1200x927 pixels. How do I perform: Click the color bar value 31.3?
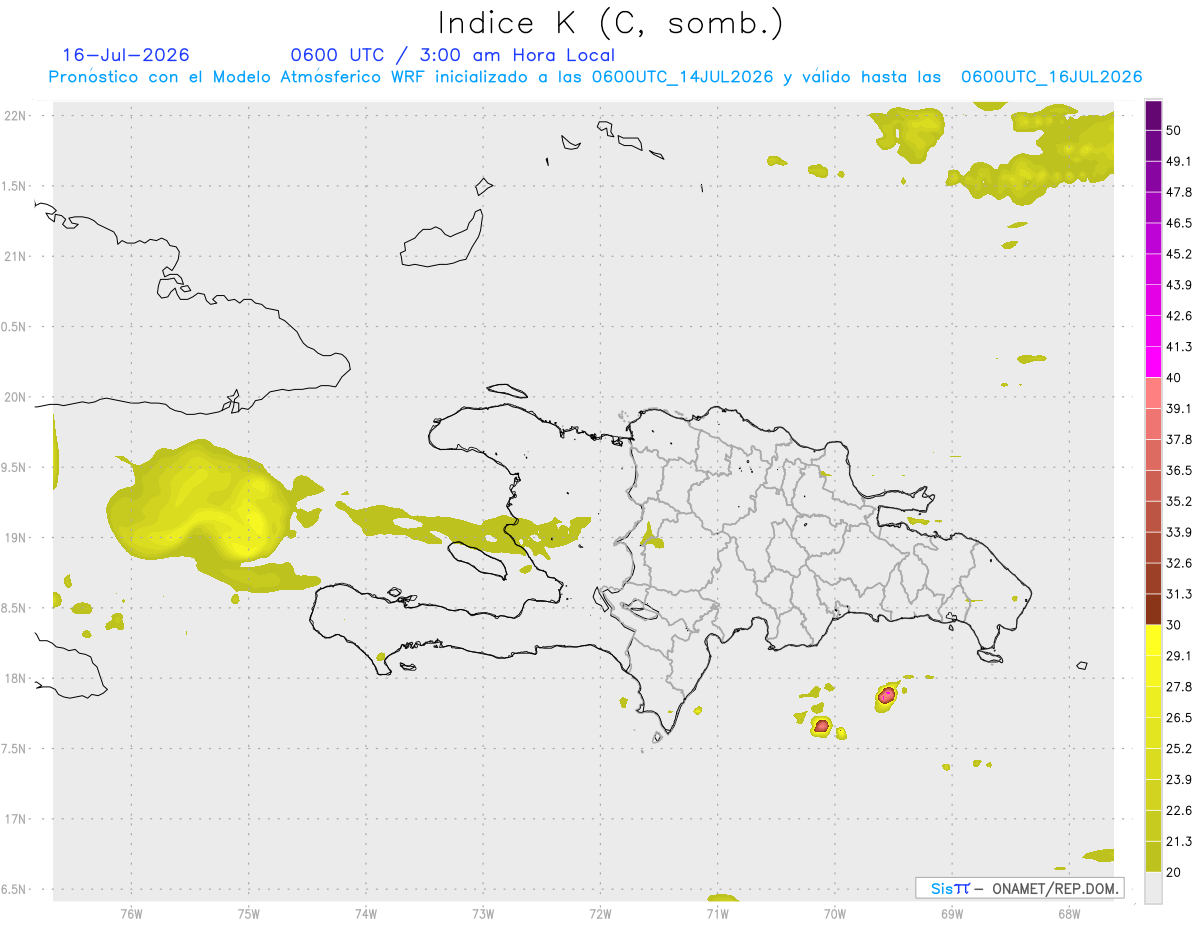[x=1179, y=594]
